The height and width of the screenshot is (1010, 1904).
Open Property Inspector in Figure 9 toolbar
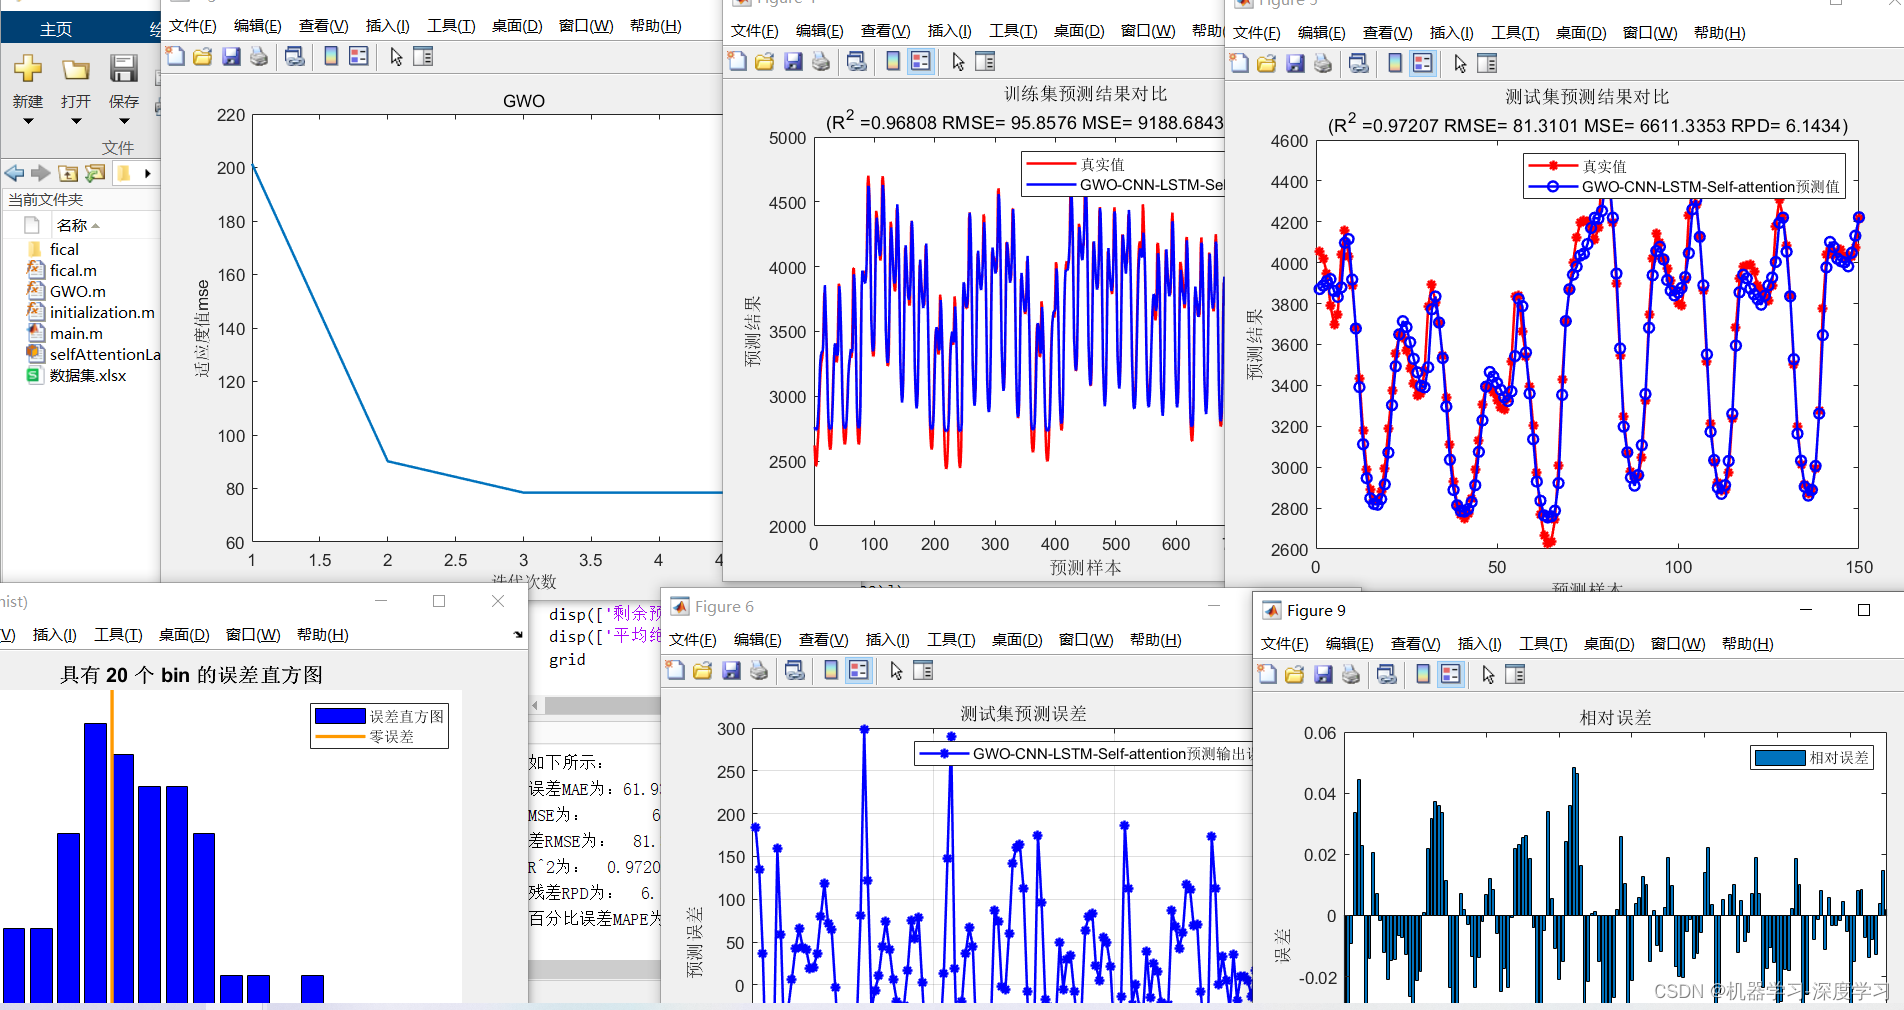pos(1515,674)
